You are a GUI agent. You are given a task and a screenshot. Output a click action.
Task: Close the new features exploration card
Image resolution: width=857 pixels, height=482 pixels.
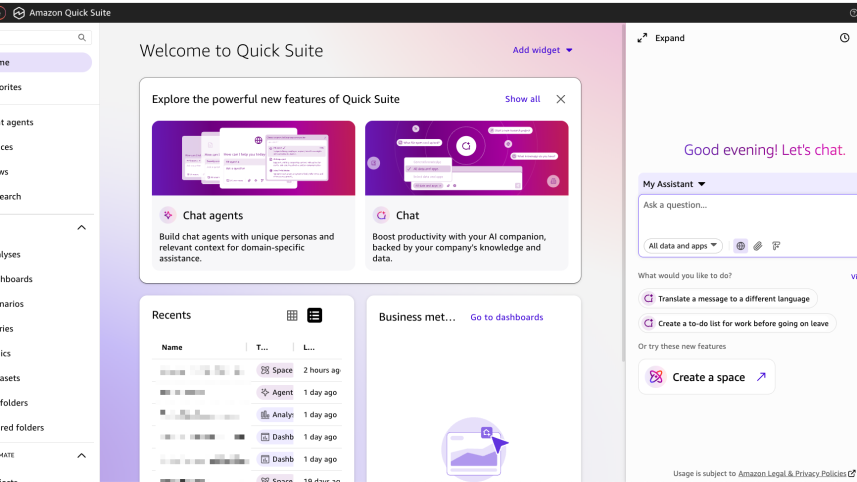coord(561,99)
